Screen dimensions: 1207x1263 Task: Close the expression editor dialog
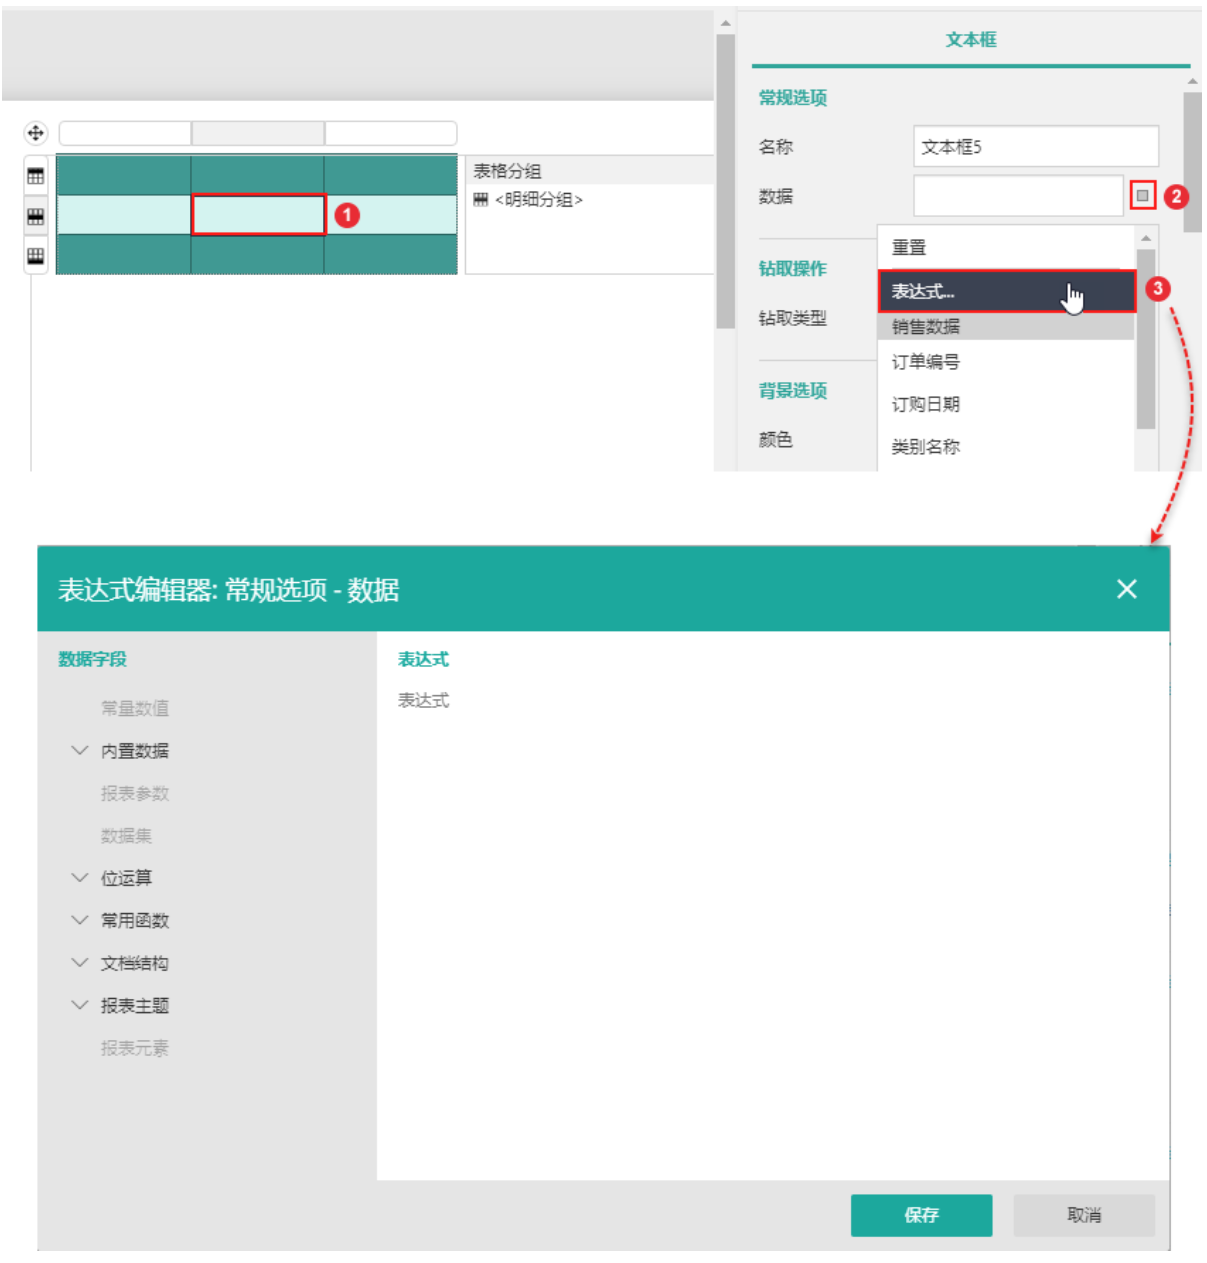(x=1126, y=589)
